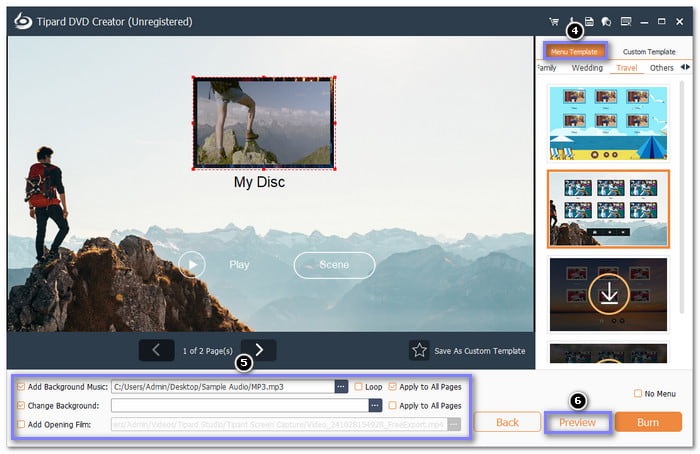The image size is (700, 454).
Task: Enable the Add Opening Film checkbox
Action: [21, 425]
